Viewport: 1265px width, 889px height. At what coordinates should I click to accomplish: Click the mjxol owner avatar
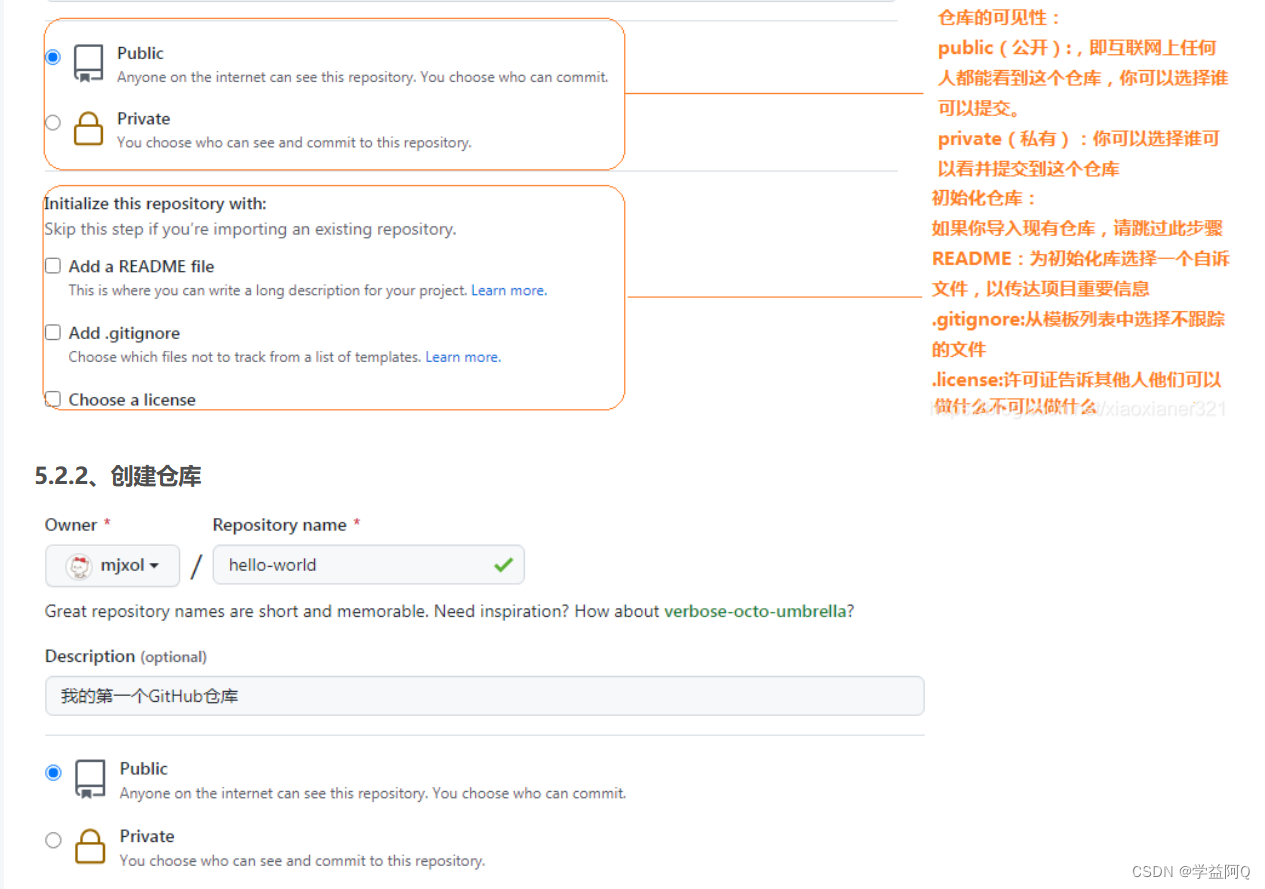[x=79, y=566]
